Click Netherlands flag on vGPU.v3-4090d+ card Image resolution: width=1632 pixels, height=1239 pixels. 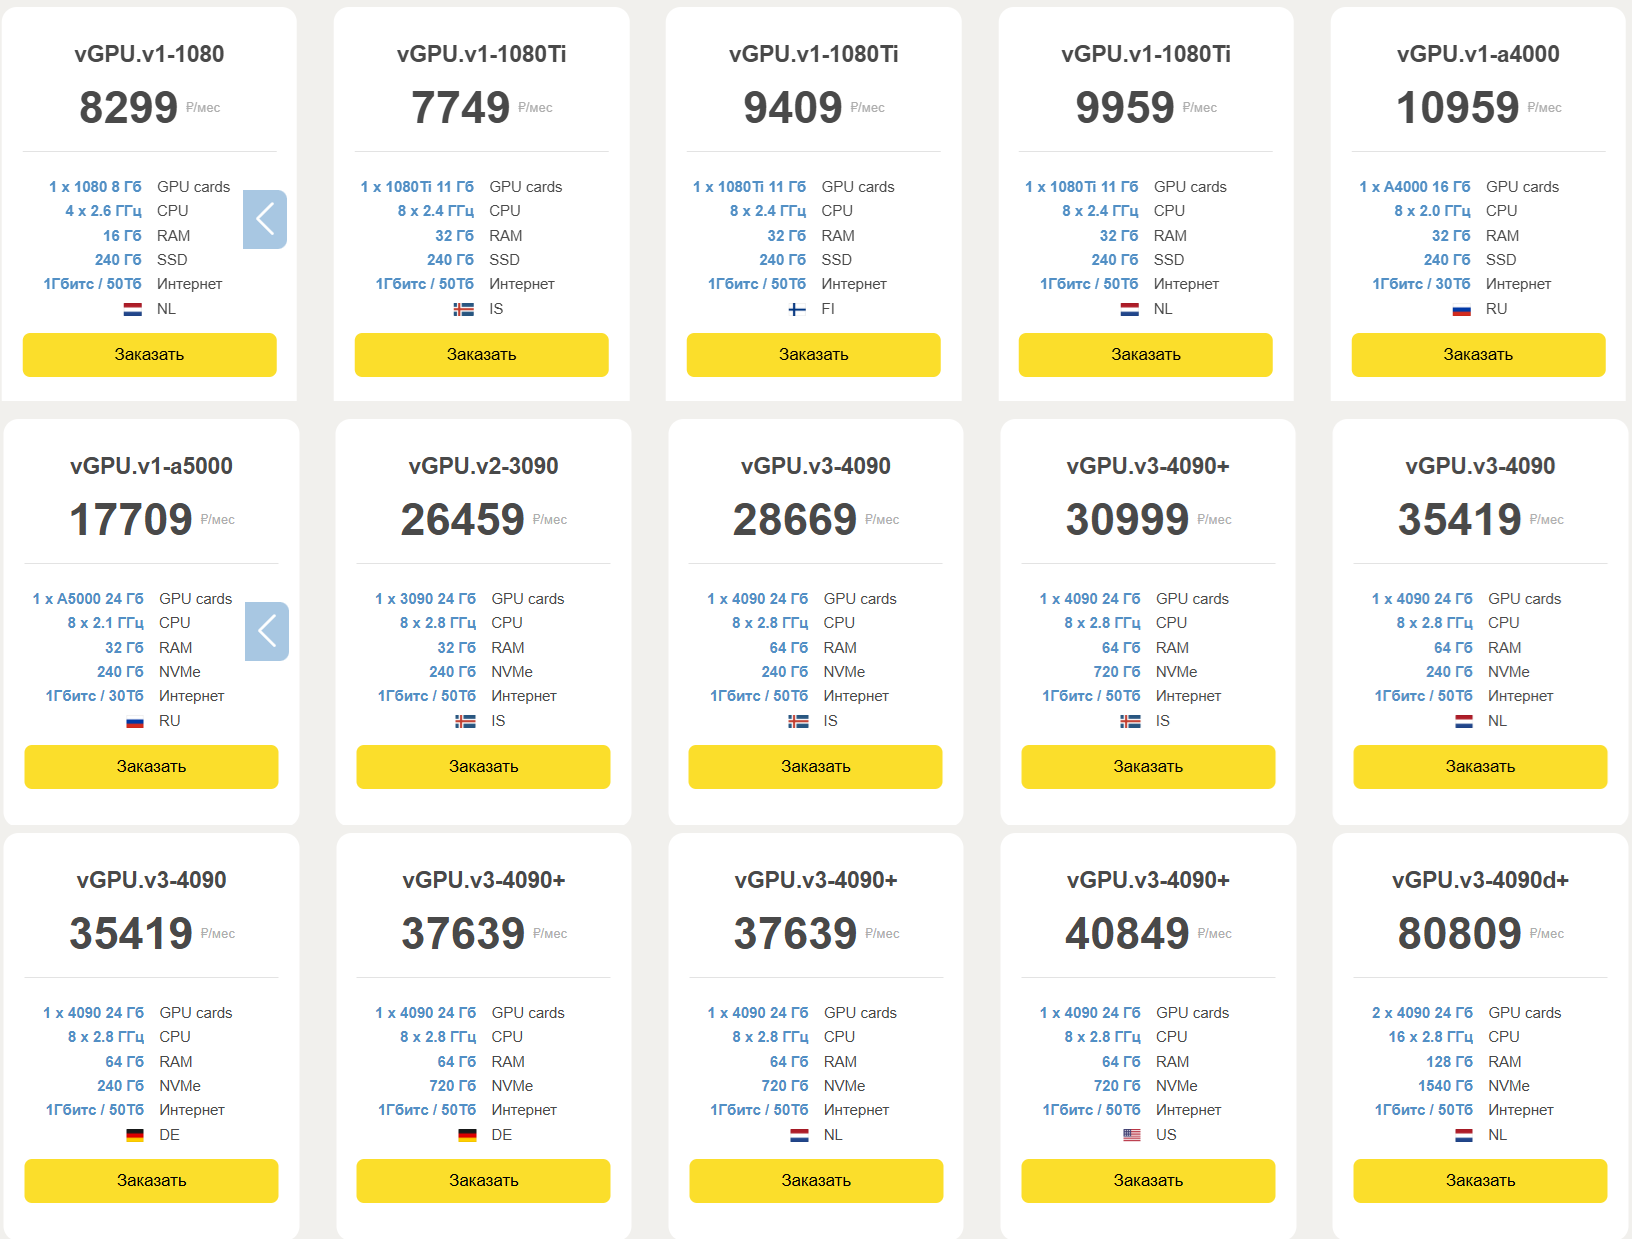tap(1464, 1135)
